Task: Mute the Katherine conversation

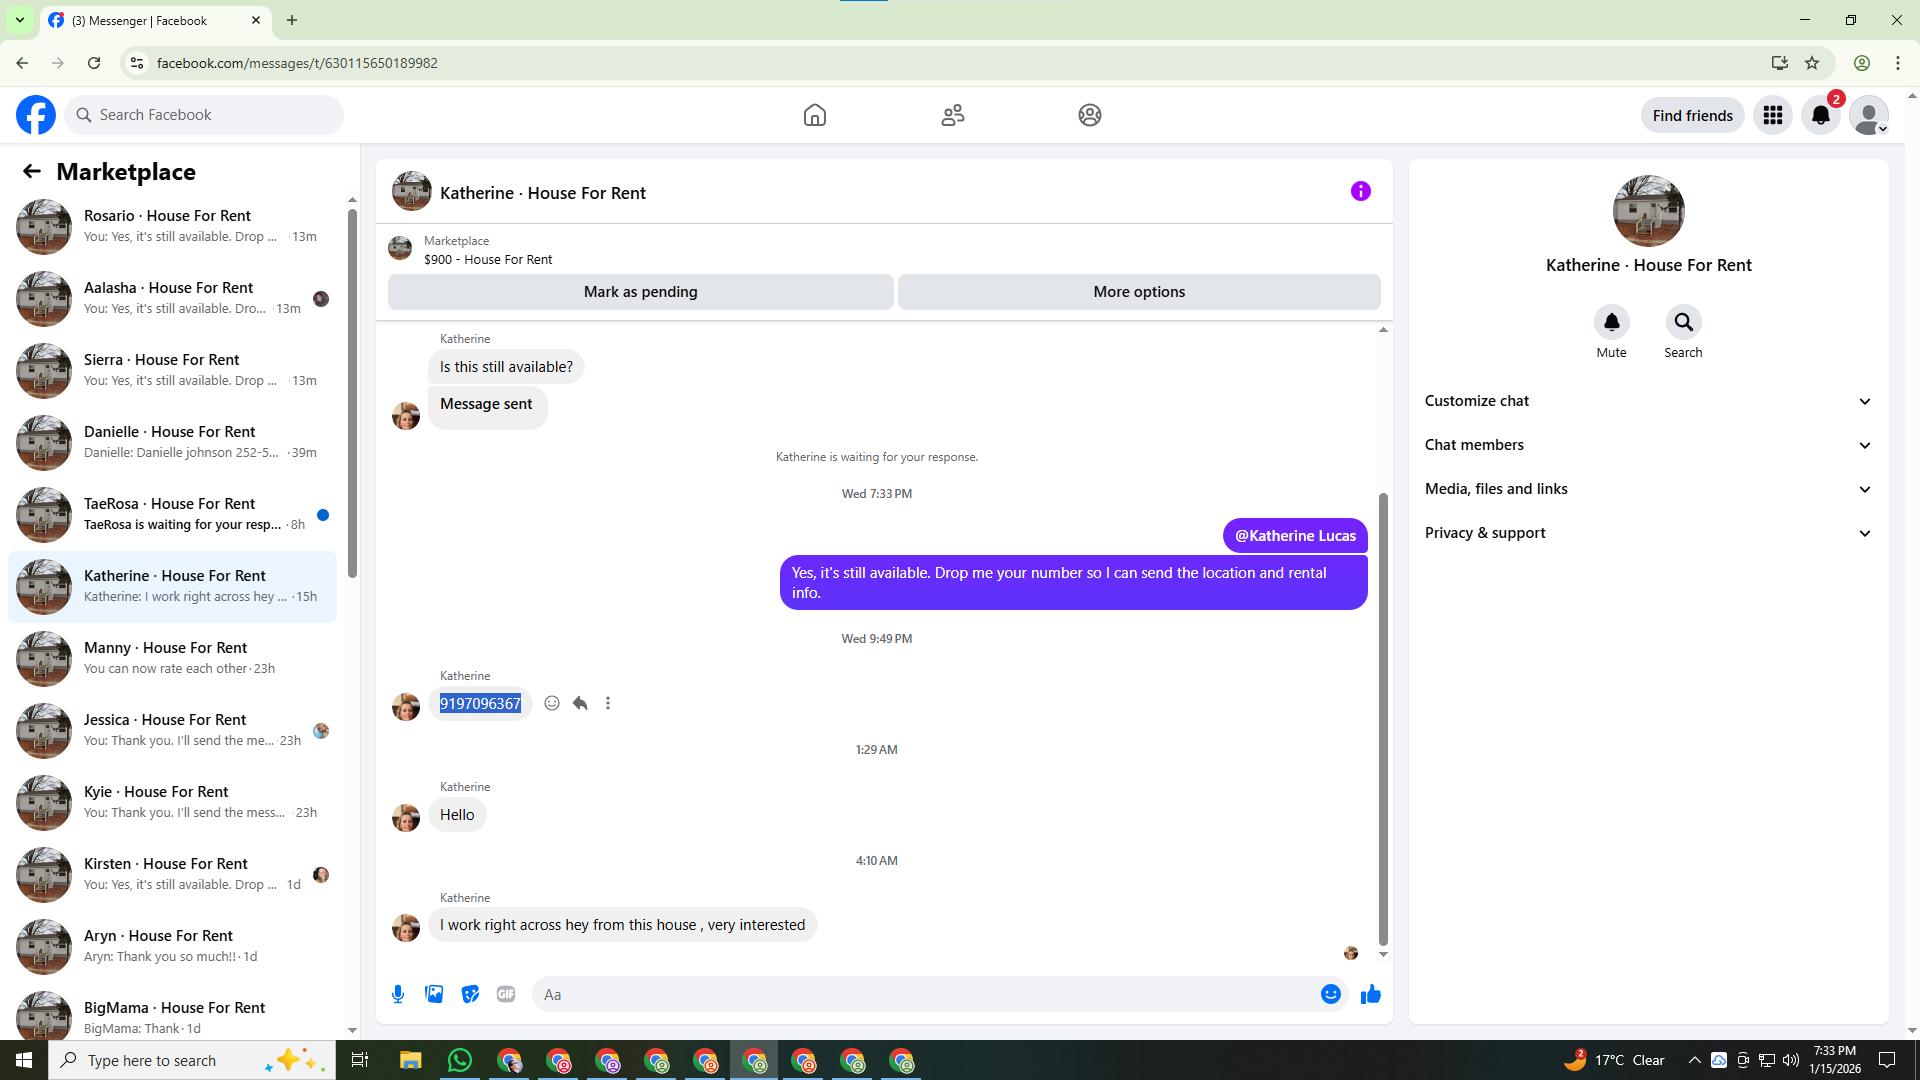Action: (1611, 323)
